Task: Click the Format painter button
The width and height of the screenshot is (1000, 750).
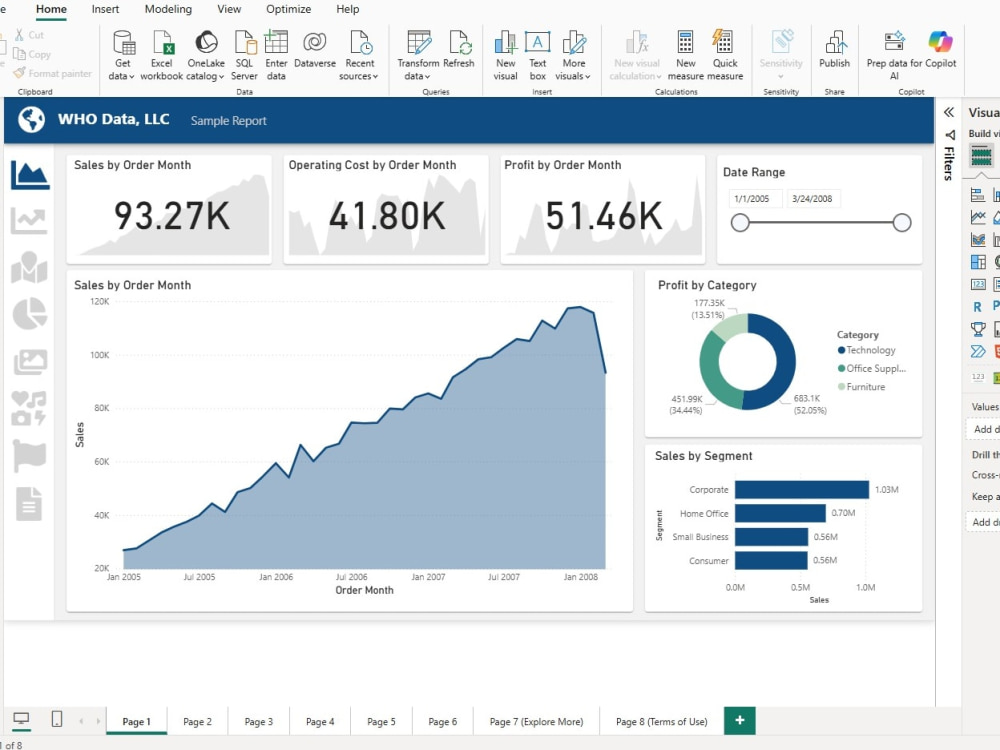Action: (53, 73)
